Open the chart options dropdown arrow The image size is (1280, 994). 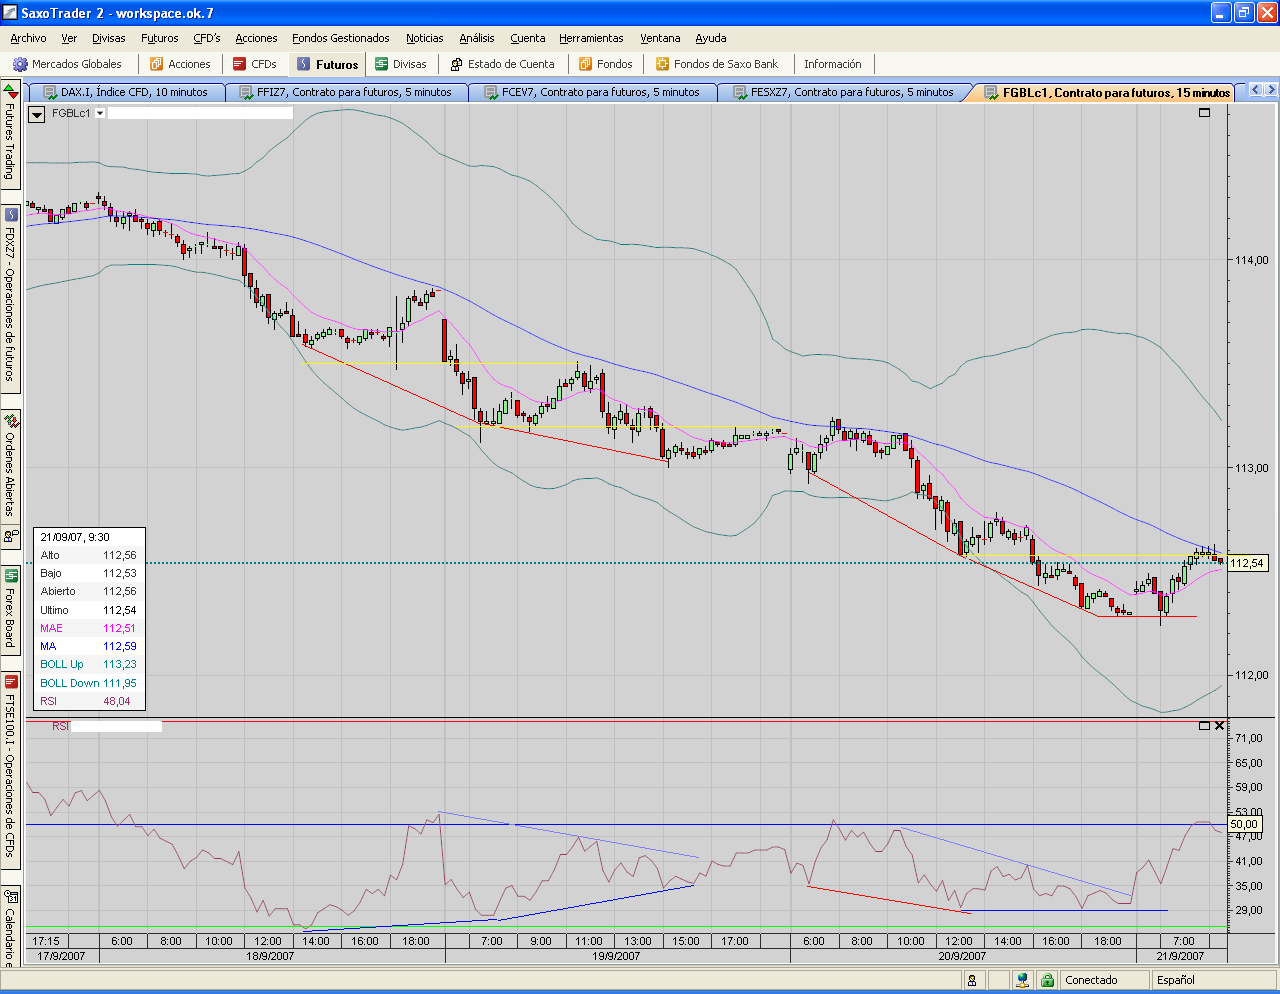click(37, 114)
